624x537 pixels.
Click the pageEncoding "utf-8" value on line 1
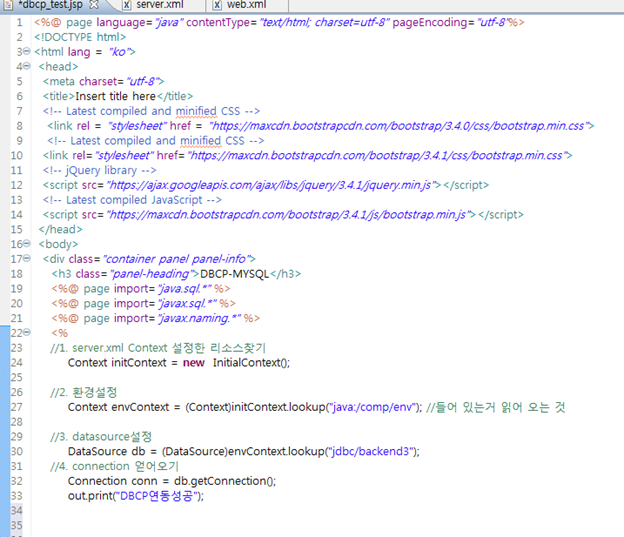point(493,22)
